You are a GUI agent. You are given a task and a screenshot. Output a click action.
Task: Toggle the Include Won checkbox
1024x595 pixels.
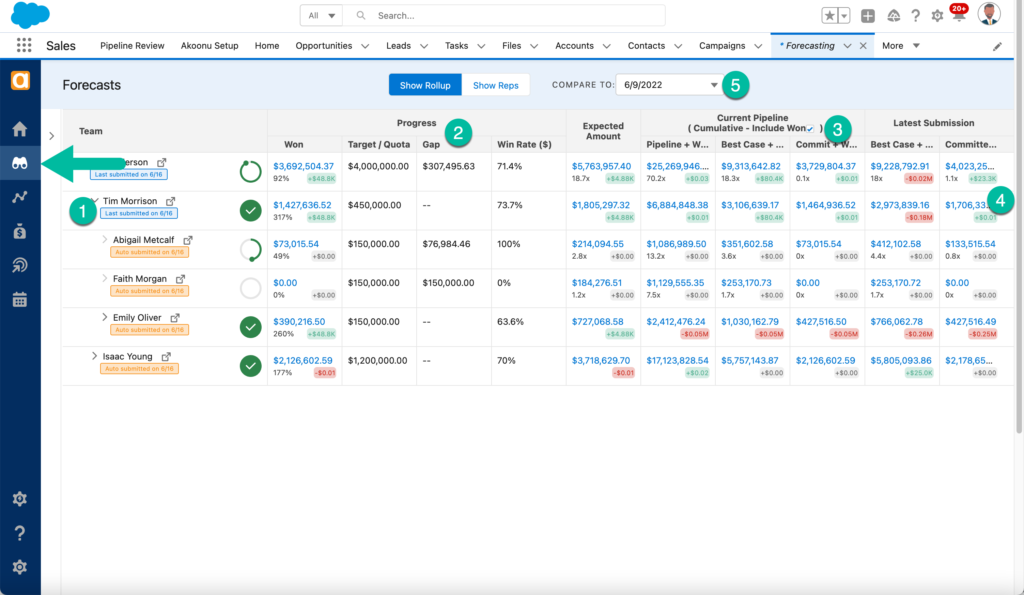pyautogui.click(x=811, y=129)
